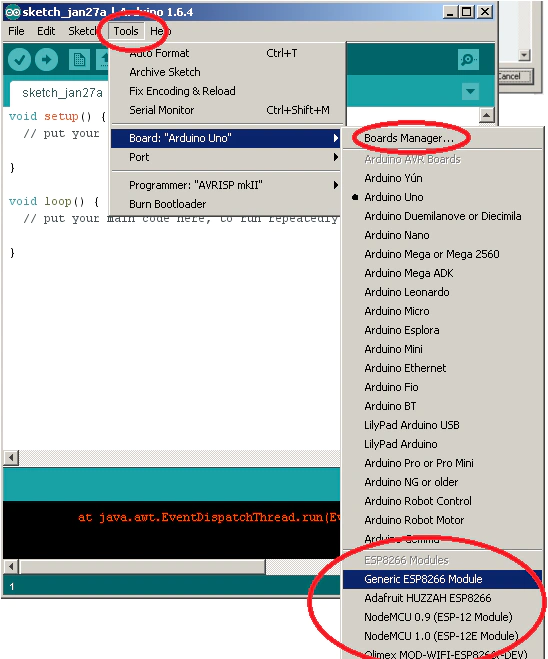This screenshot has height=659, width=548.
Task: Expand the Board: "Arduino Uno" submenu
Action: click(x=225, y=138)
